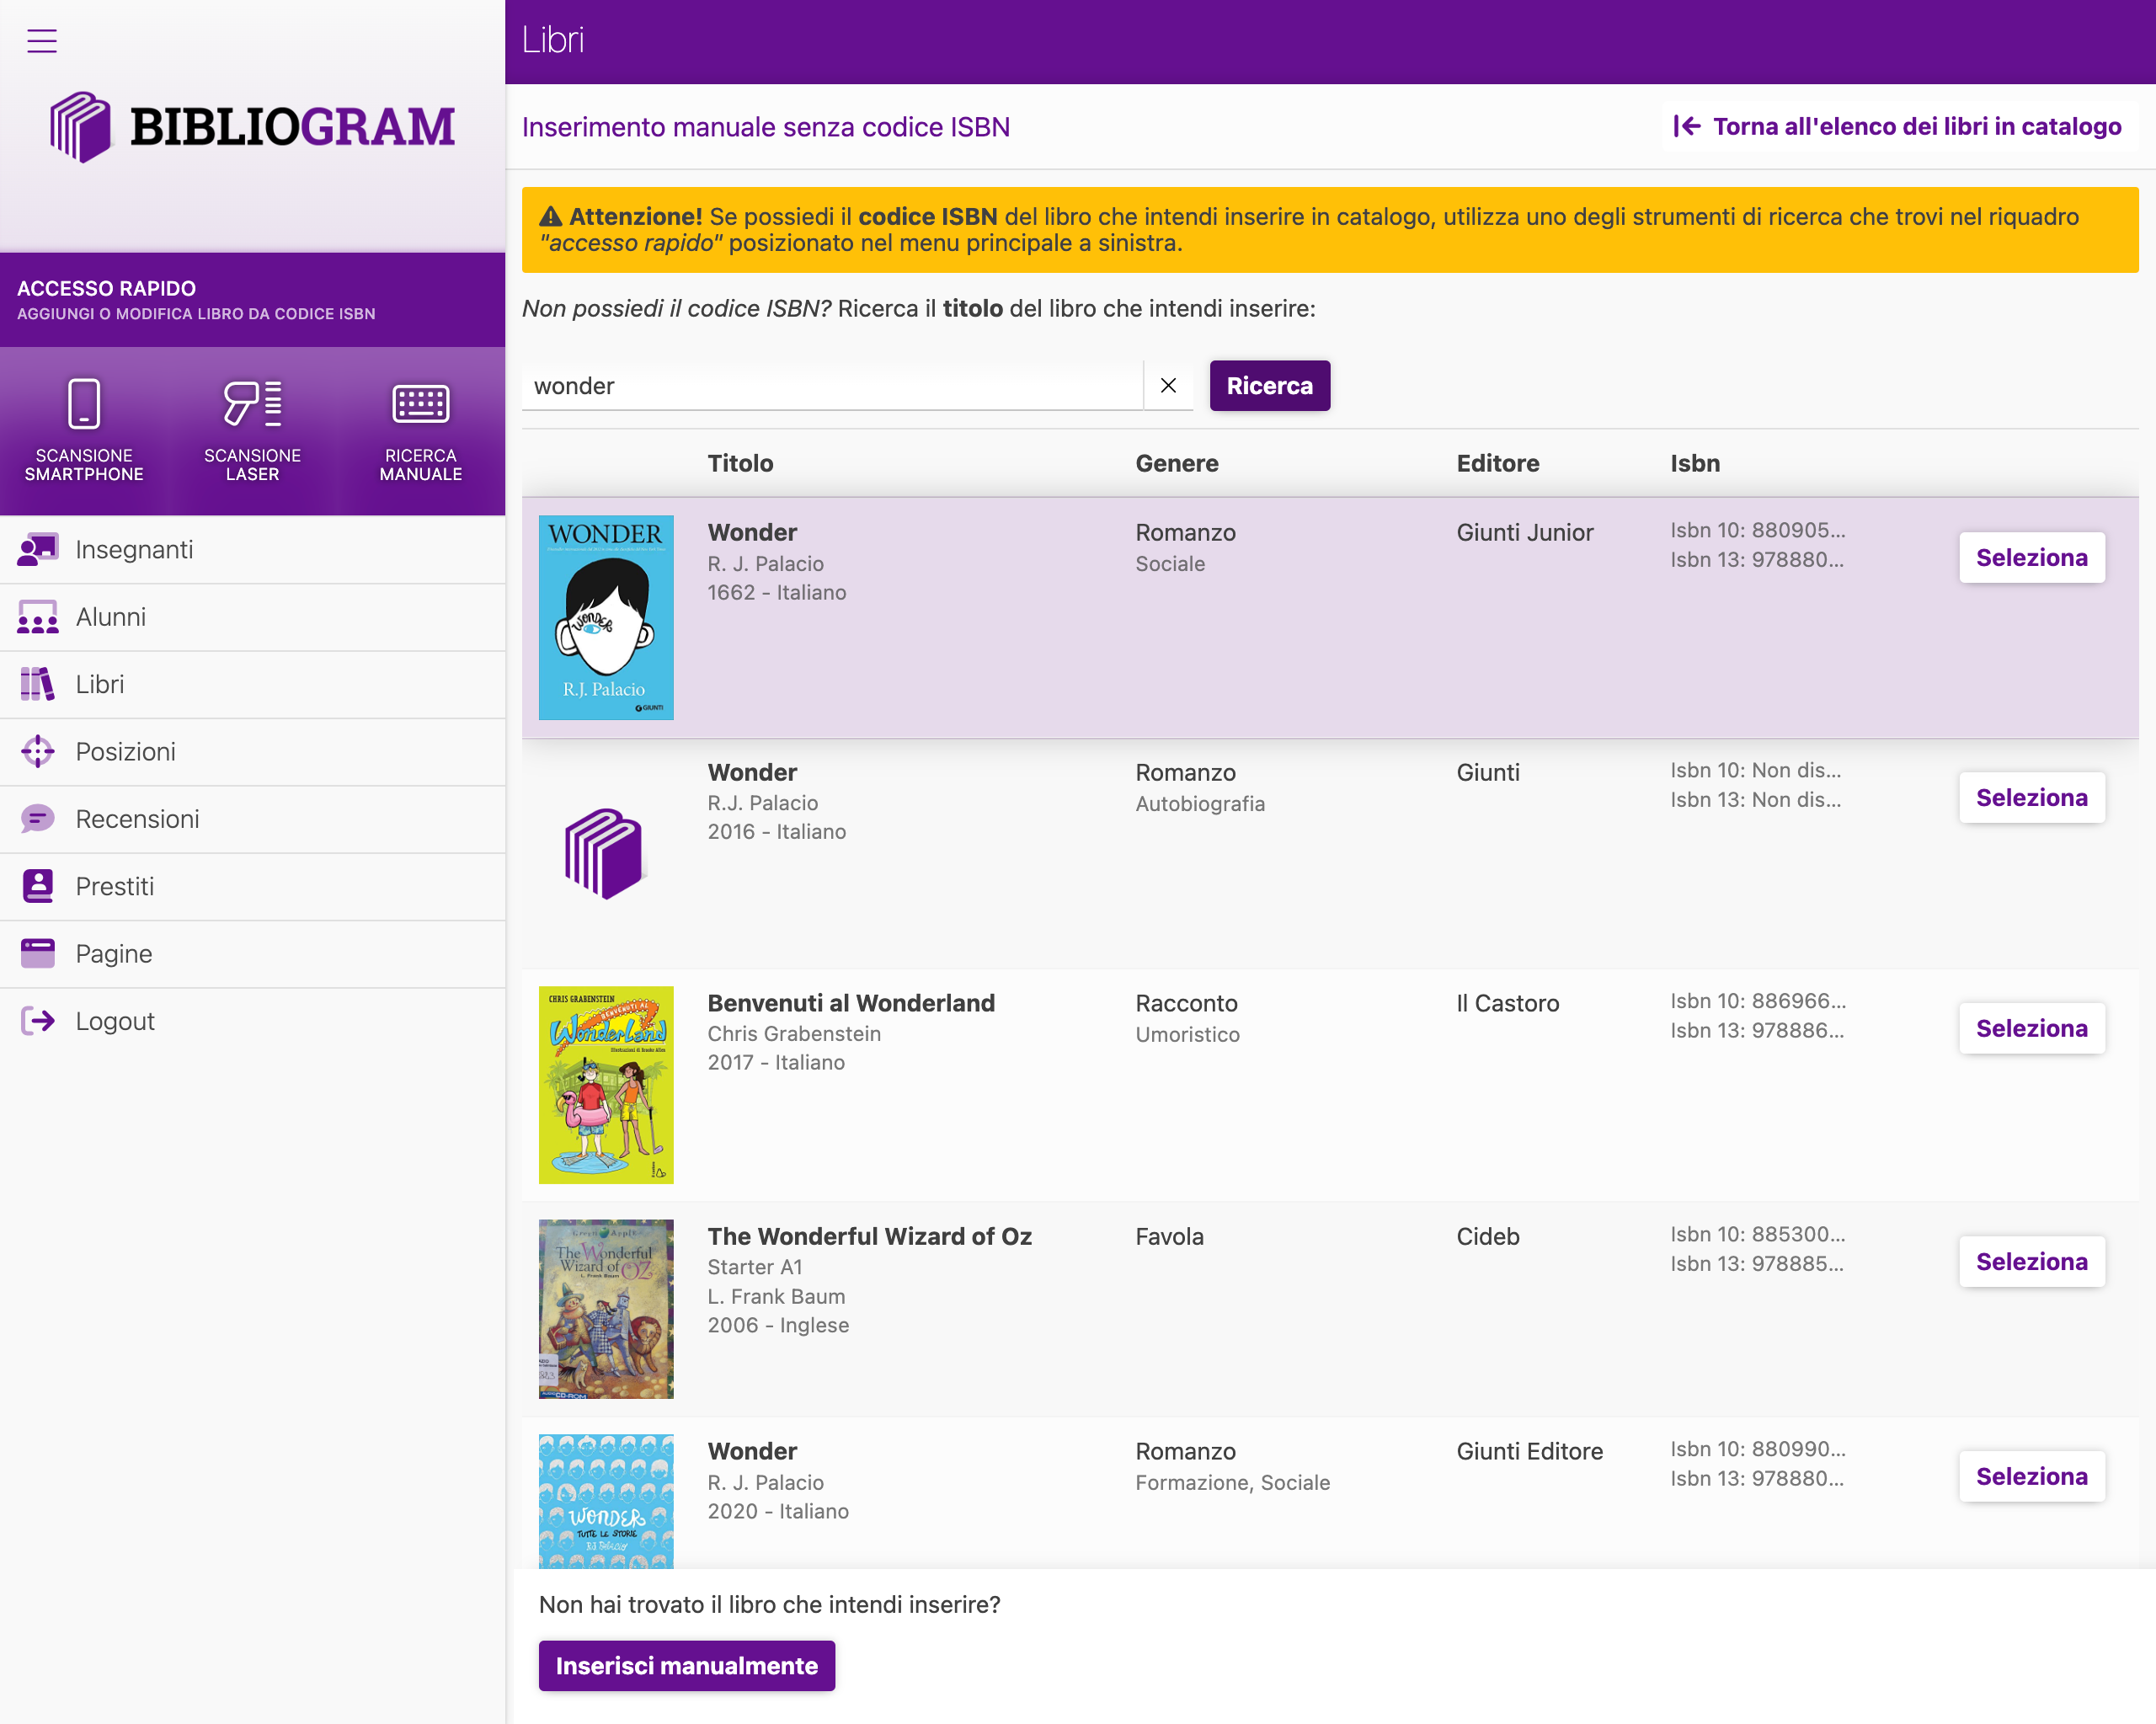Select The Wonderful Wizard of Oz

click(x=2031, y=1262)
